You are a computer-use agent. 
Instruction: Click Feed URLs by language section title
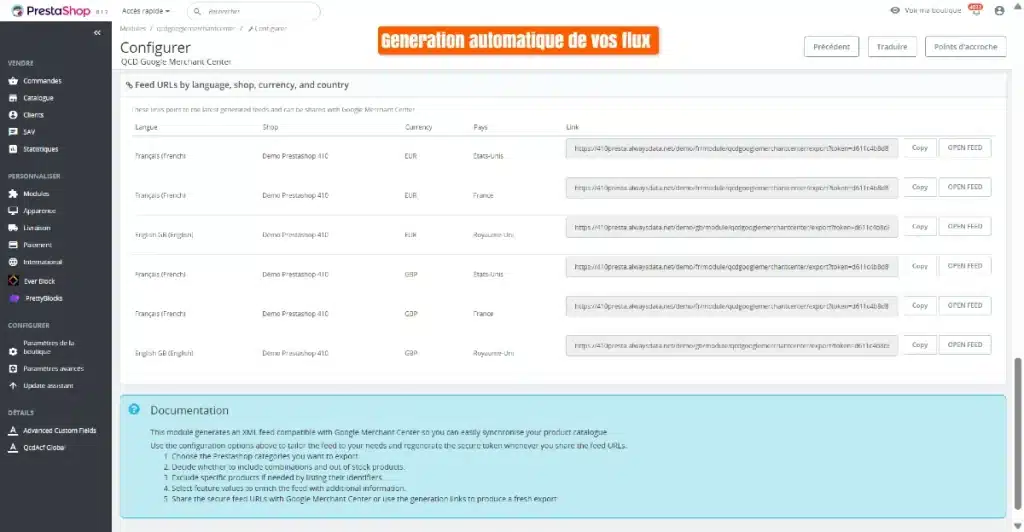point(242,85)
